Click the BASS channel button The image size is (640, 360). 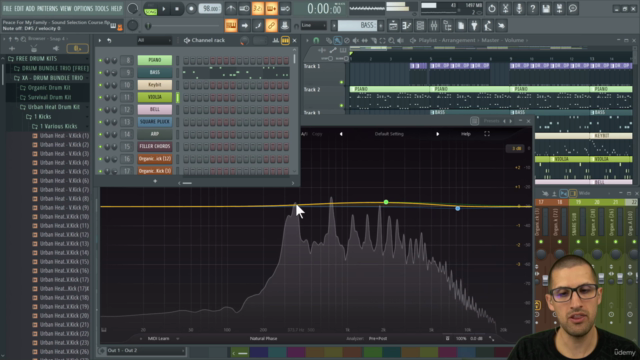click(155, 72)
